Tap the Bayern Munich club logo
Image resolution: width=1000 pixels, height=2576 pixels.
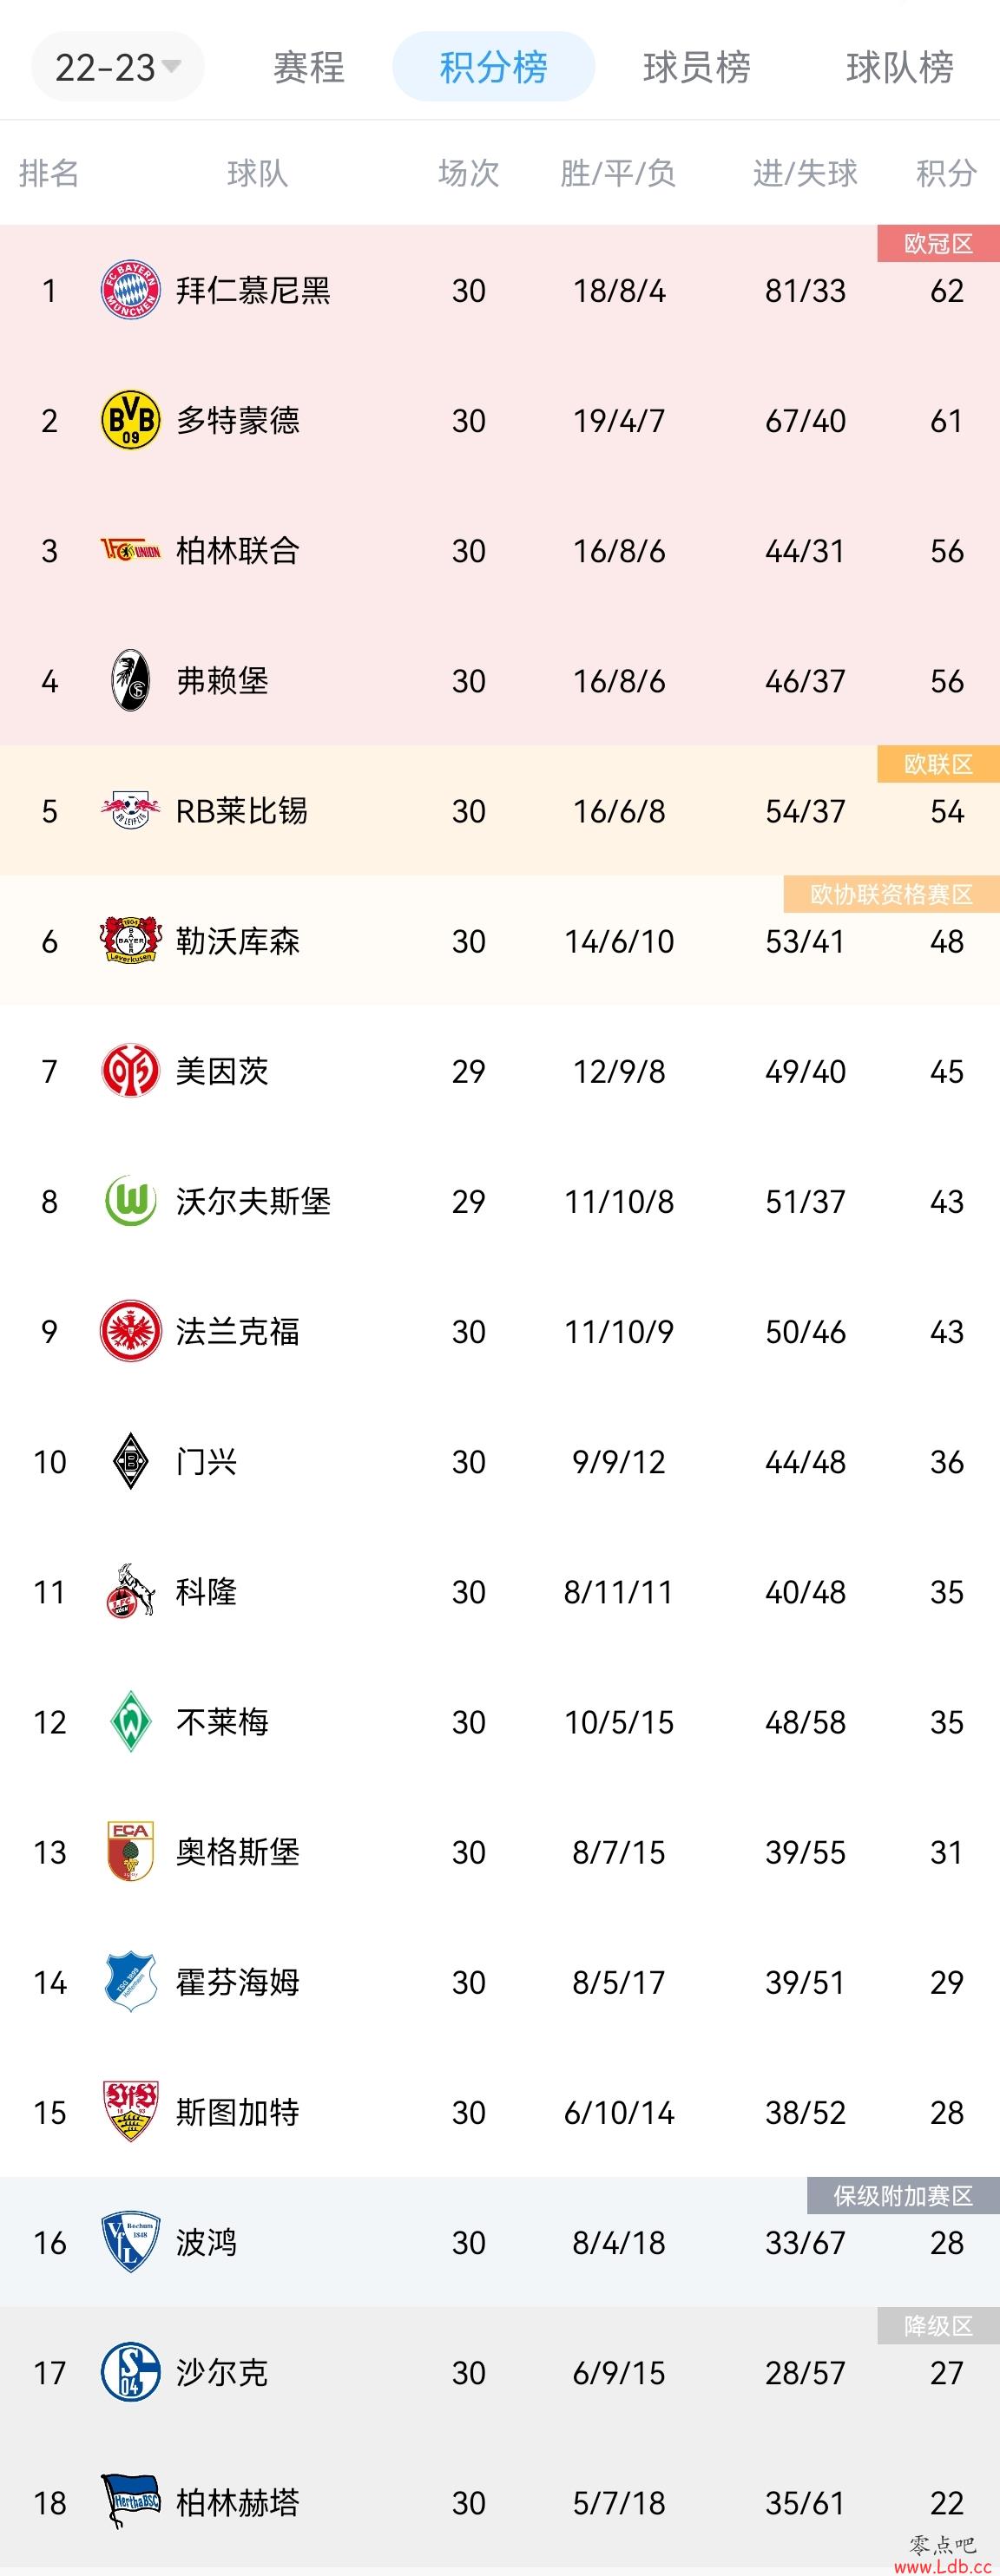131,290
